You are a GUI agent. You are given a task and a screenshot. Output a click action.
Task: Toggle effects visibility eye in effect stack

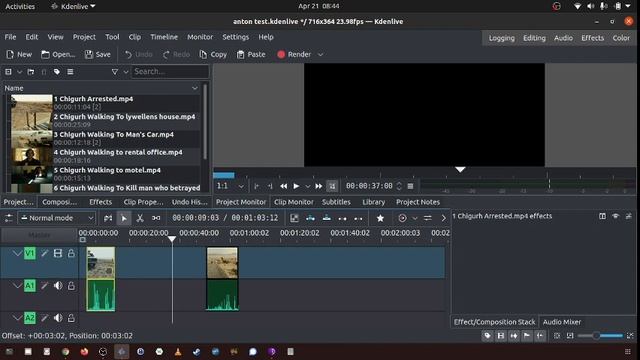pyautogui.click(x=616, y=216)
